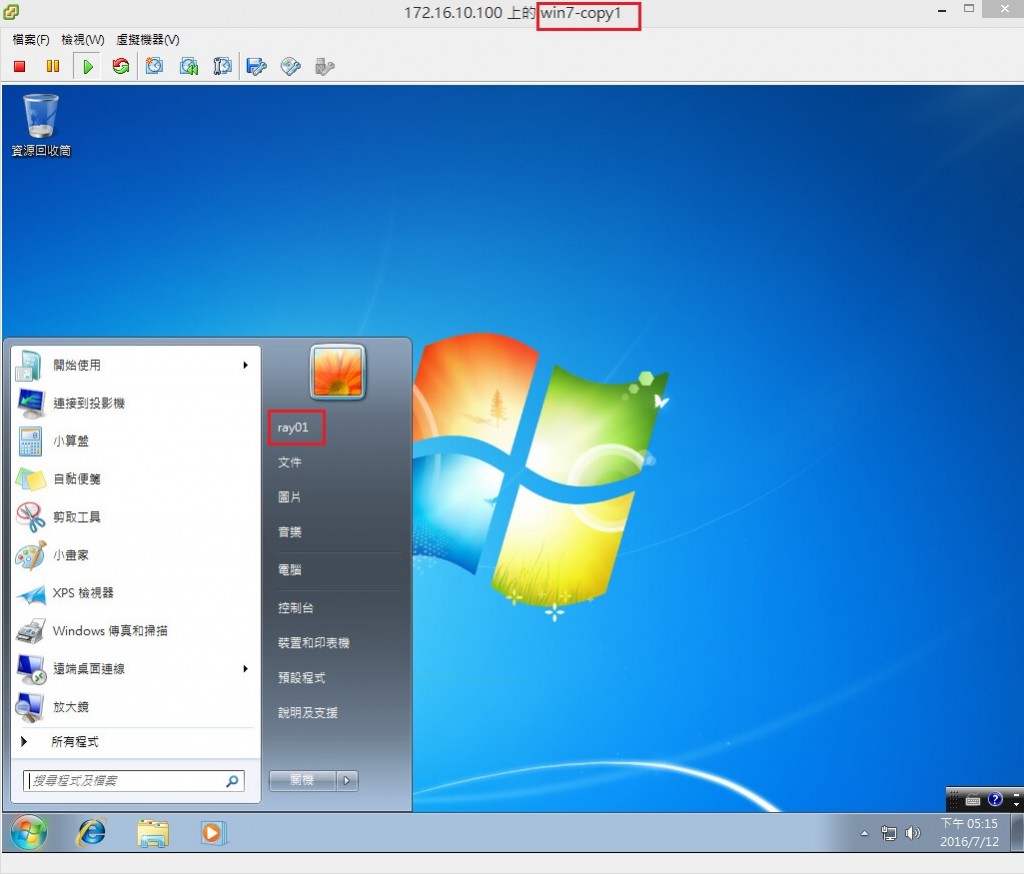Image resolution: width=1024 pixels, height=874 pixels.
Task: Show hidden tray icons arrow
Action: [x=865, y=834]
